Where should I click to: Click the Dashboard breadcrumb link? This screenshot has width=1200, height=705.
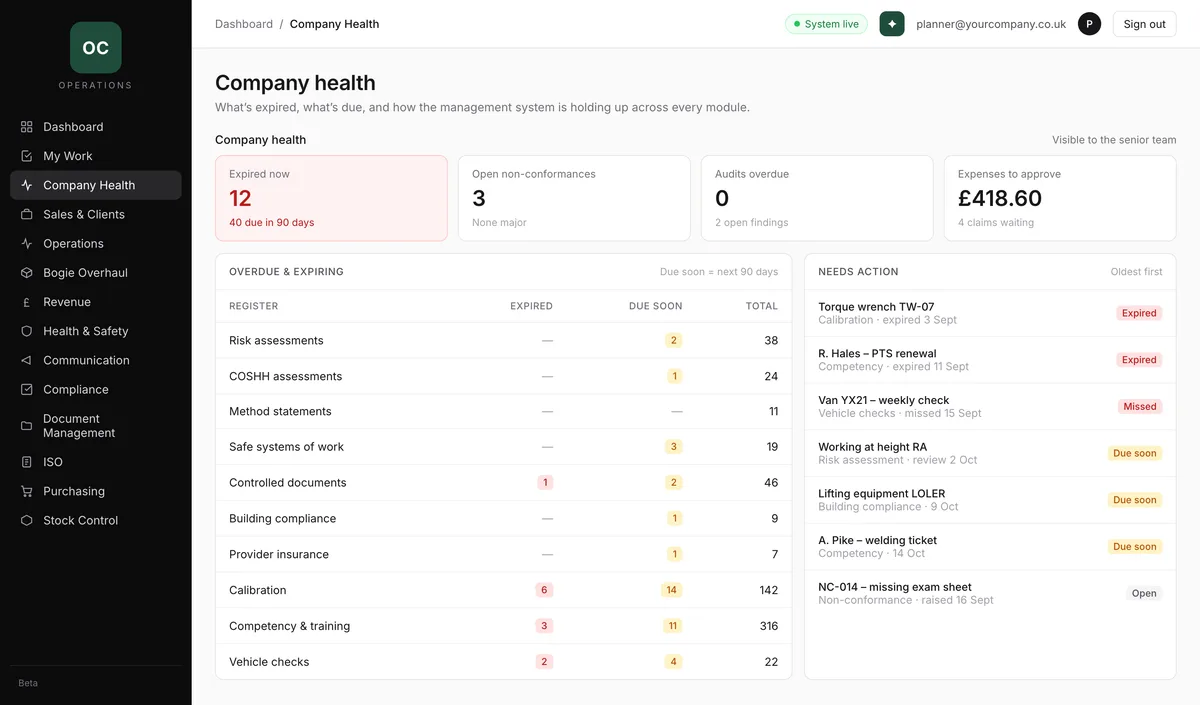(x=244, y=24)
